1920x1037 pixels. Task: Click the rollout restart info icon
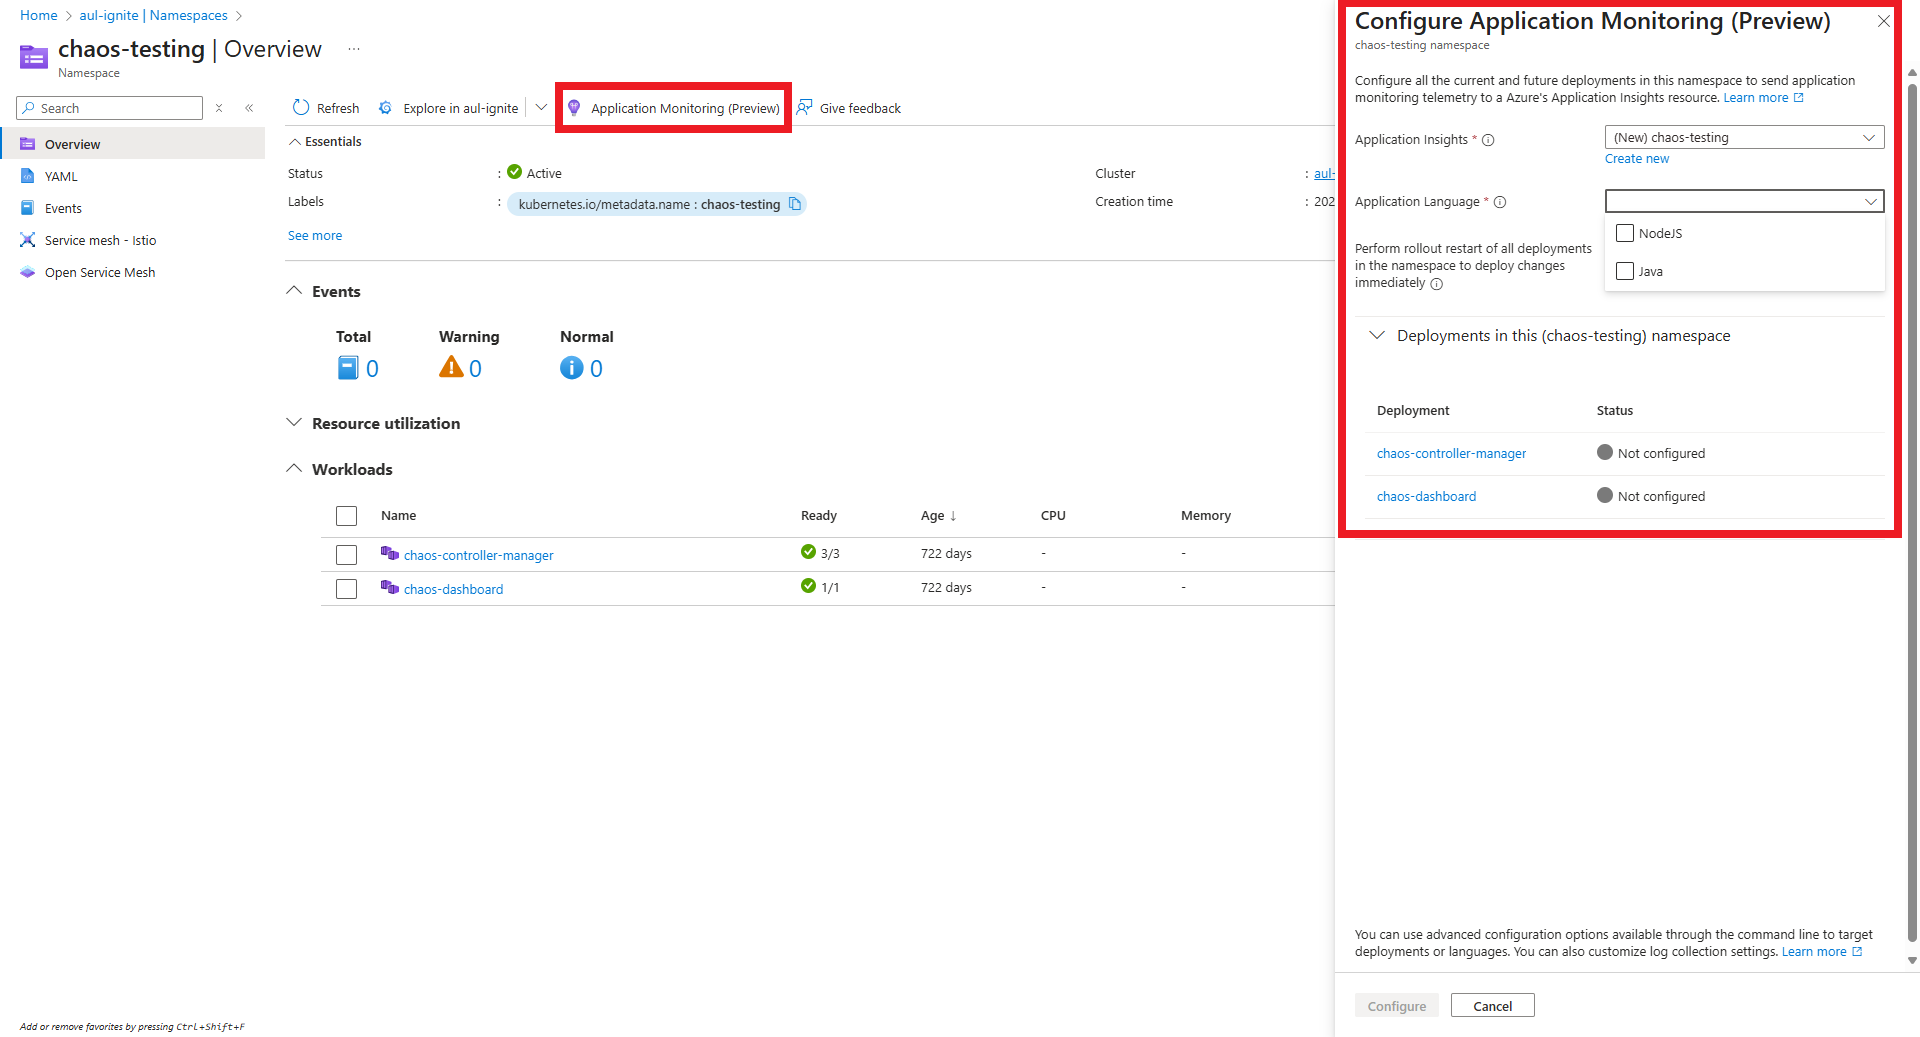pyautogui.click(x=1437, y=284)
